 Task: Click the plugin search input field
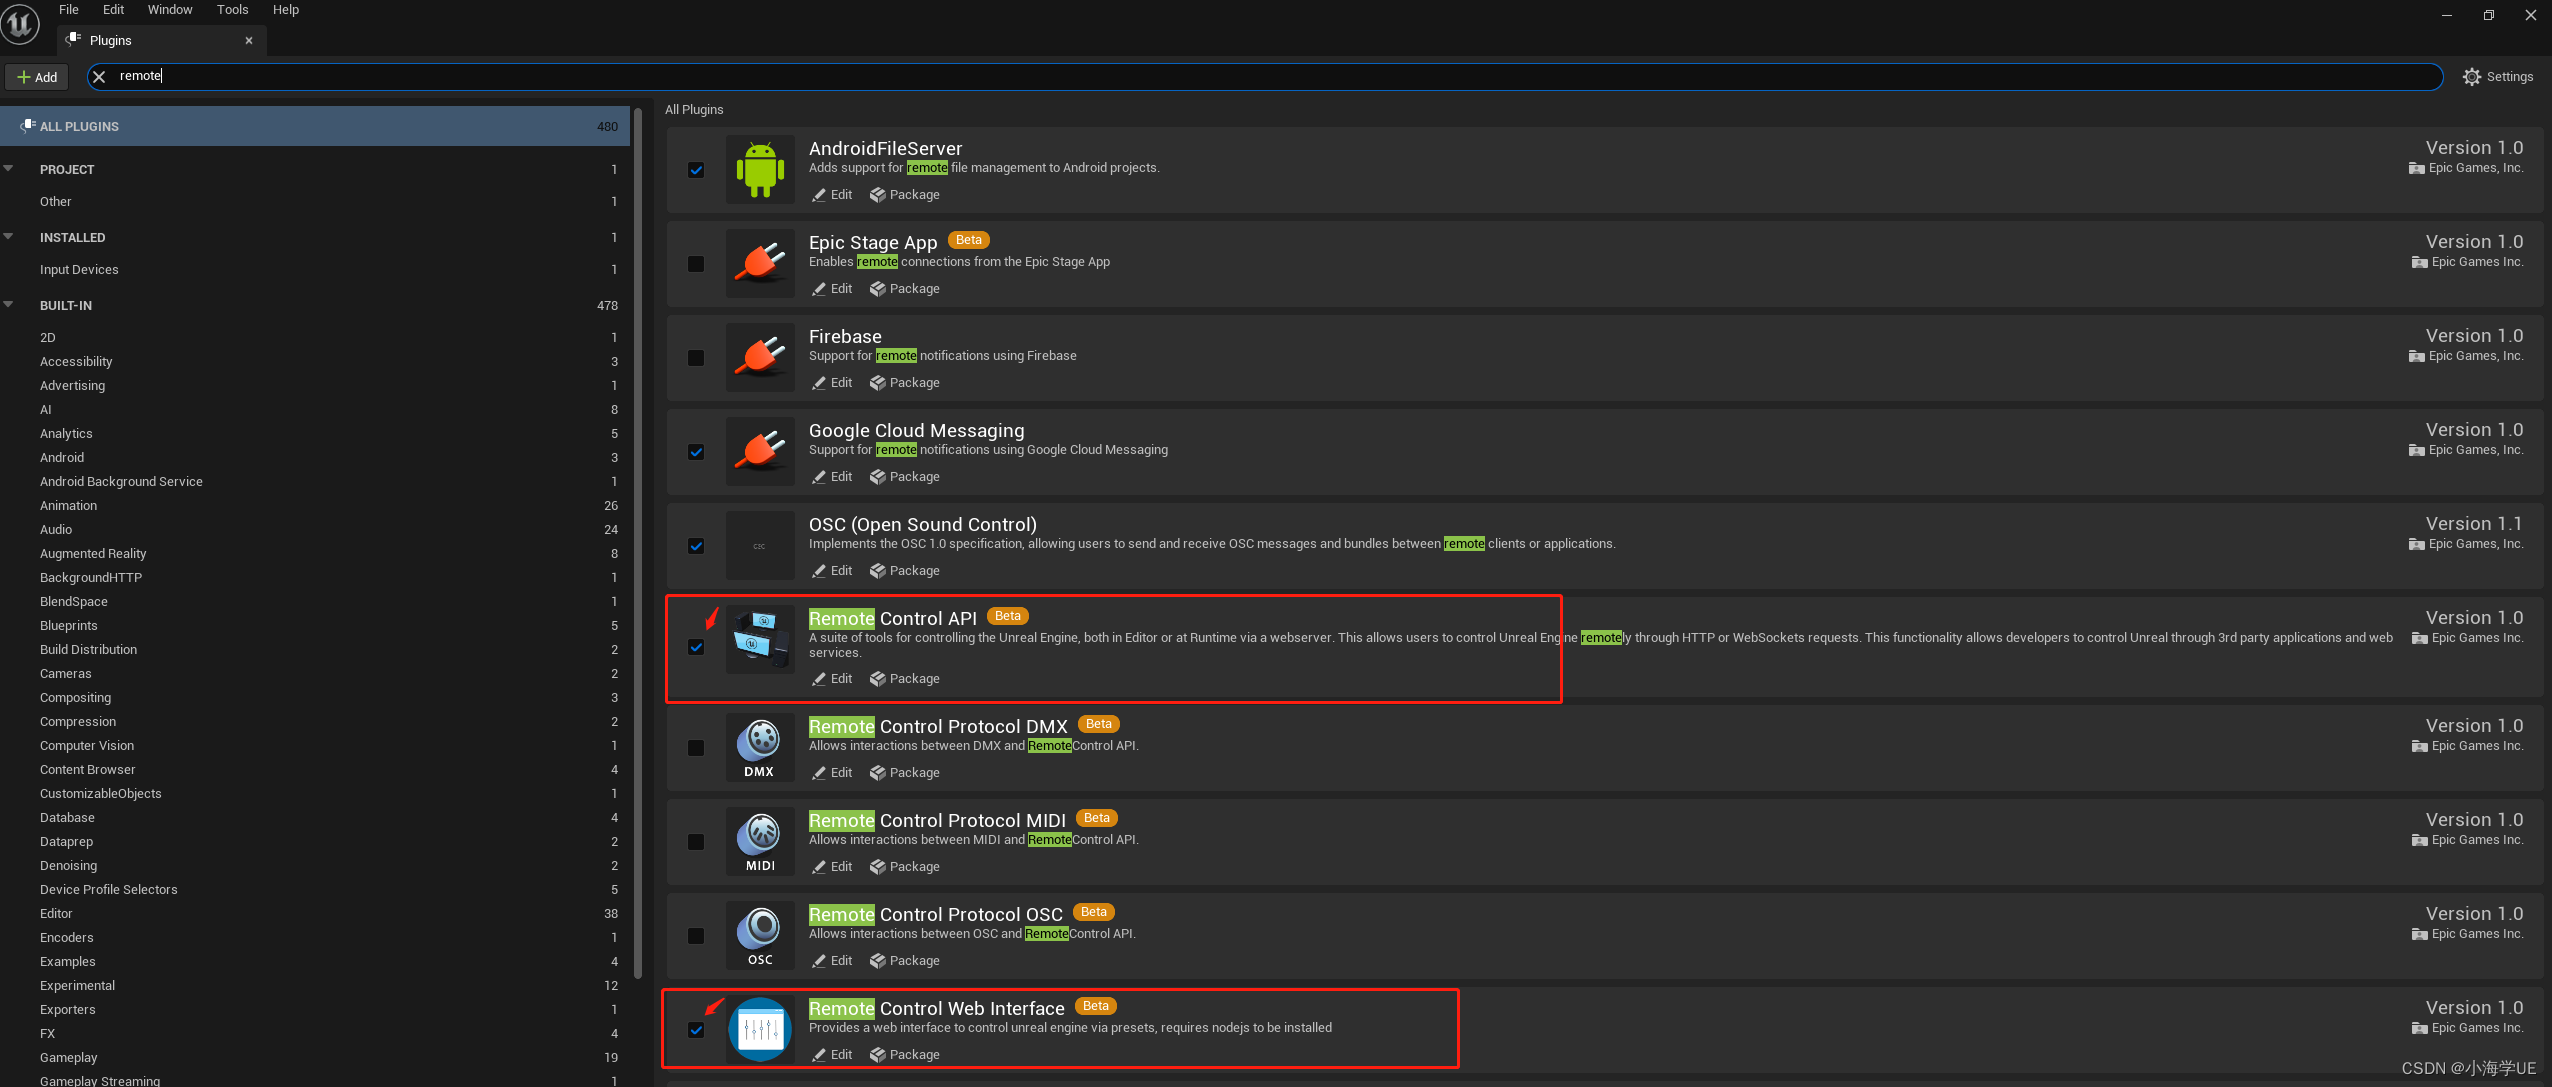click(1265, 77)
